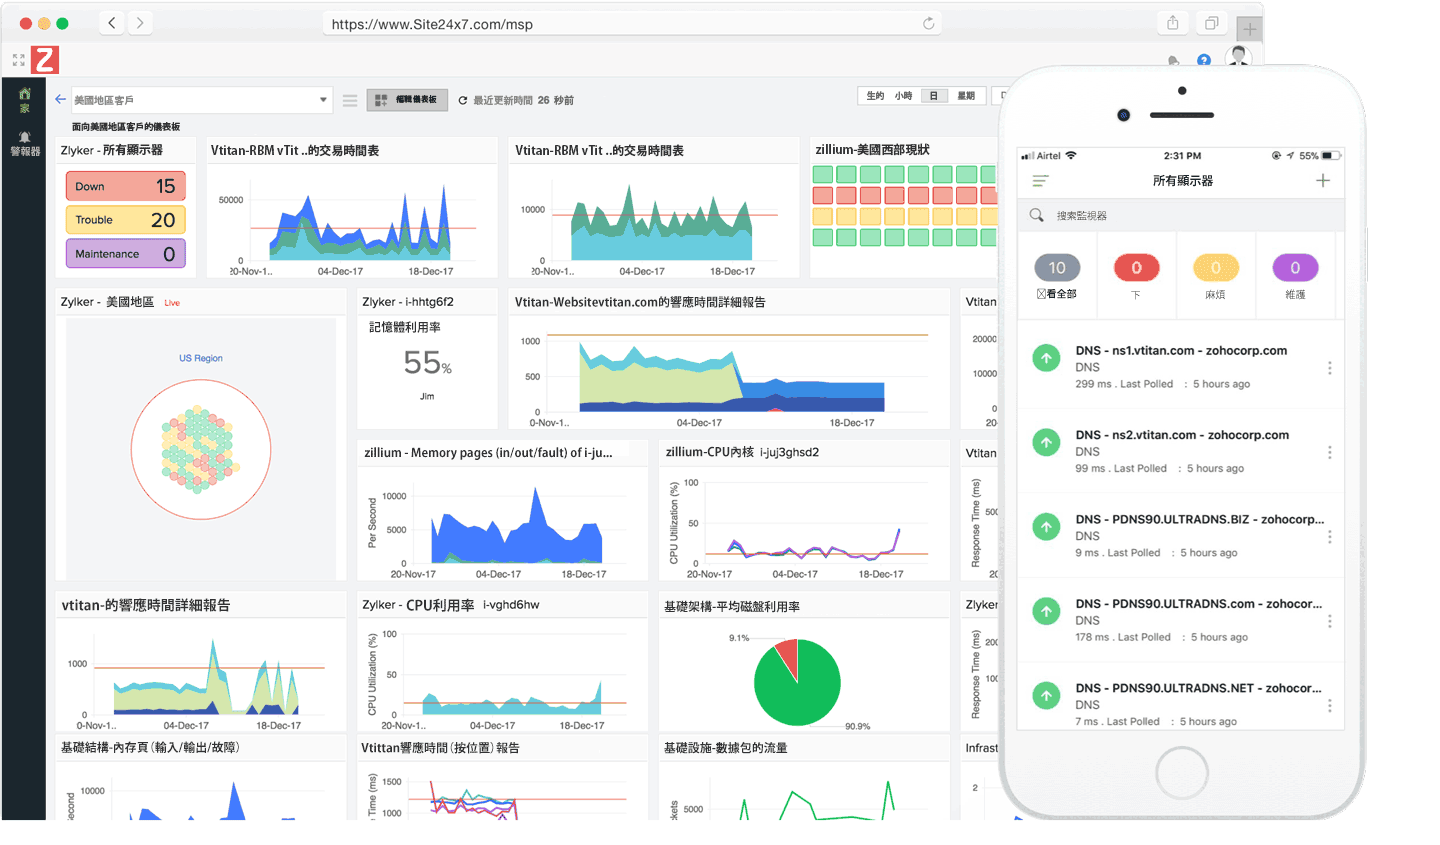Click the fullscreen expand arrows icon
1440x845 pixels.
[18, 60]
